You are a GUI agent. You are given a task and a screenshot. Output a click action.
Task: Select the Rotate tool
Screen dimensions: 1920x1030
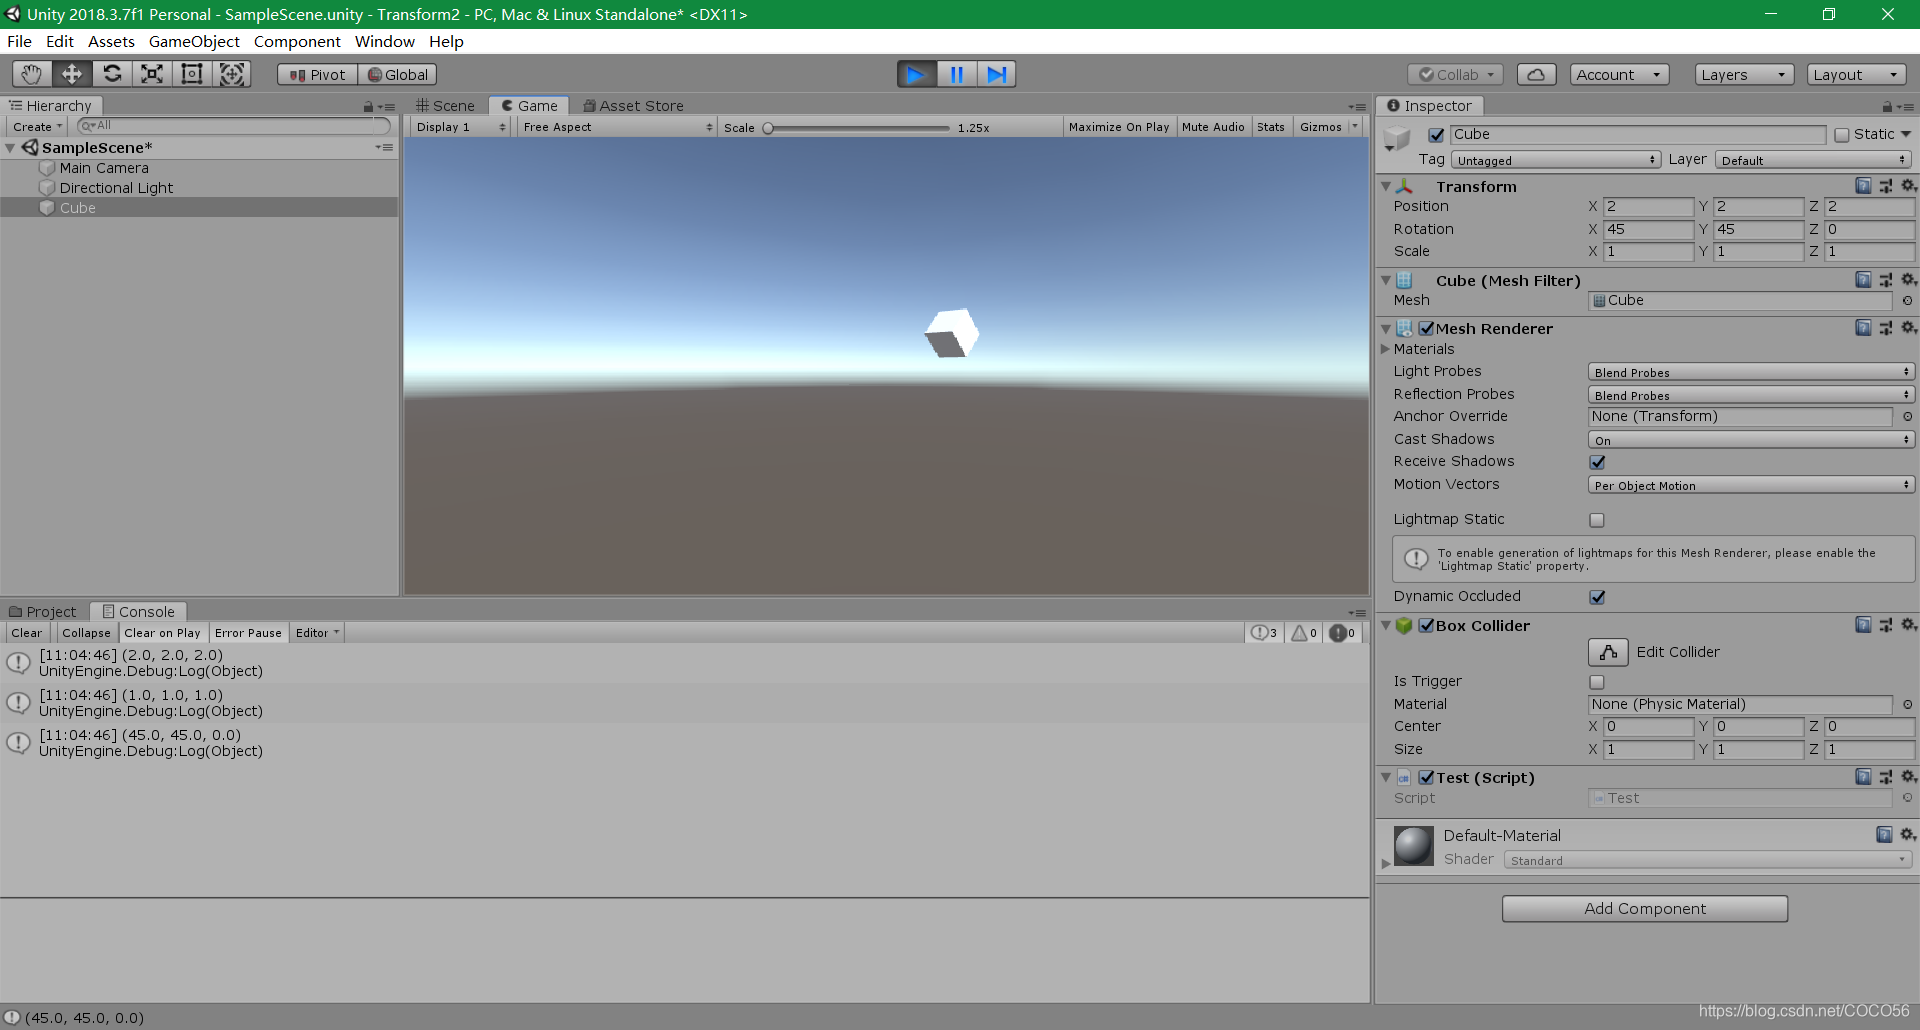(x=112, y=74)
